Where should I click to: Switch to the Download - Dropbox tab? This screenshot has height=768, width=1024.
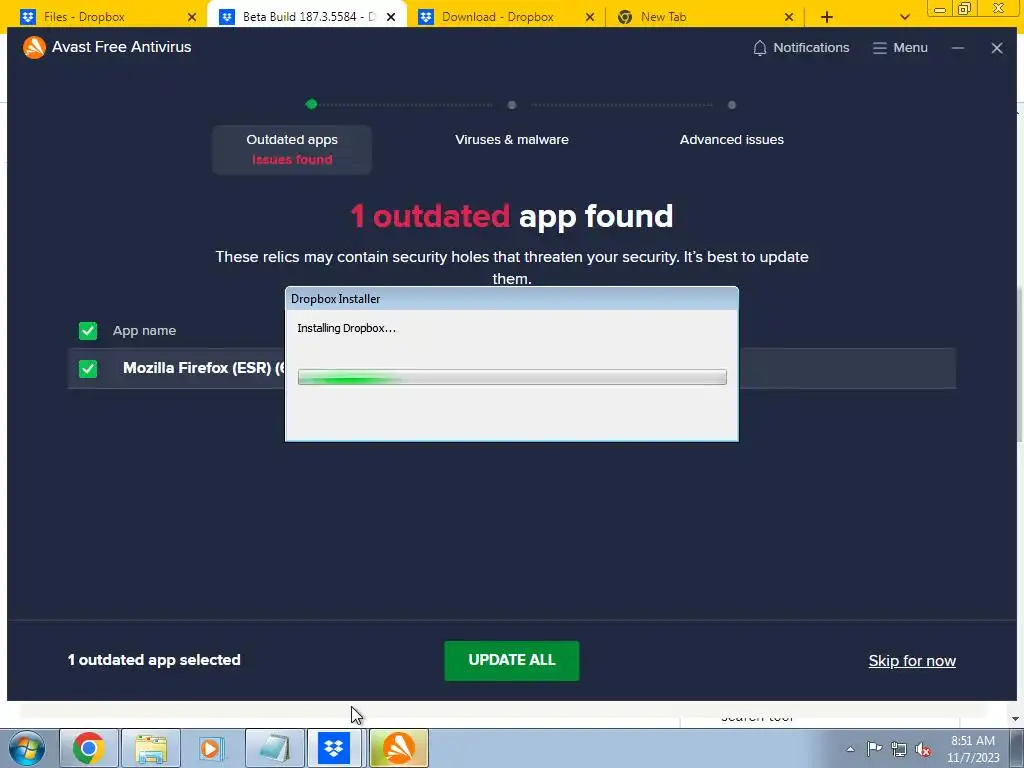tap(506, 17)
